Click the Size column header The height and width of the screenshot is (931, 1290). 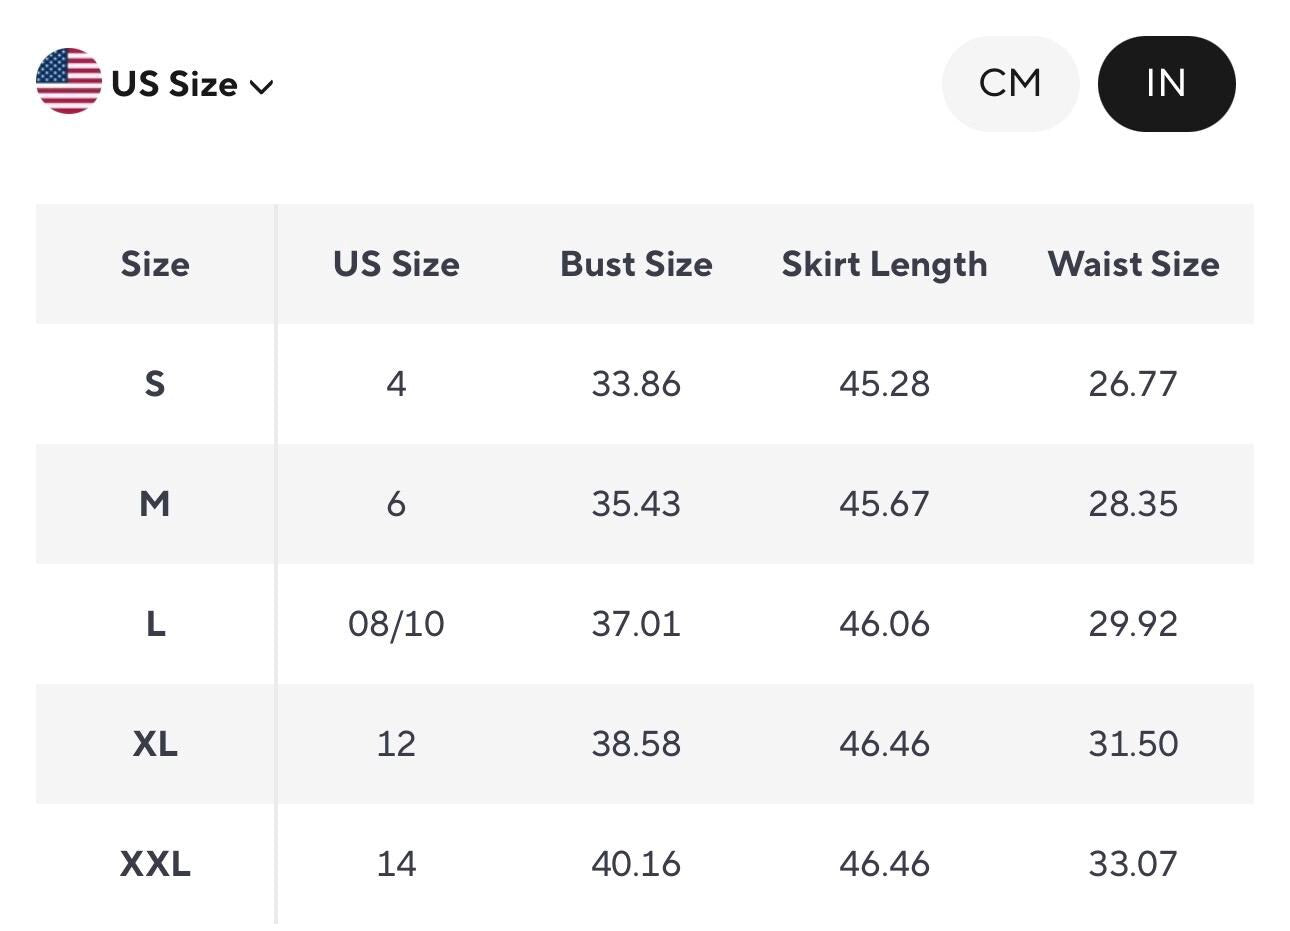(x=155, y=264)
